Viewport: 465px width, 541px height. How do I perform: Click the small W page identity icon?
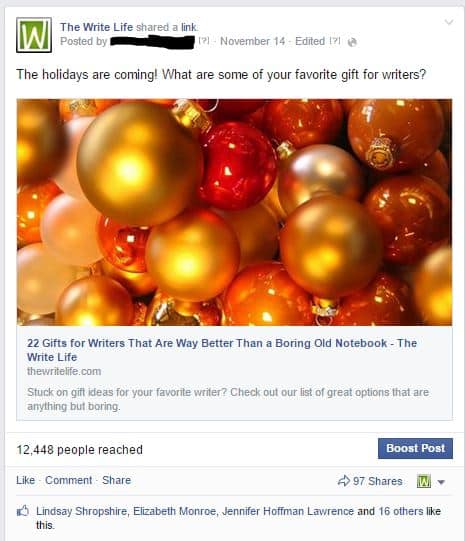point(424,481)
